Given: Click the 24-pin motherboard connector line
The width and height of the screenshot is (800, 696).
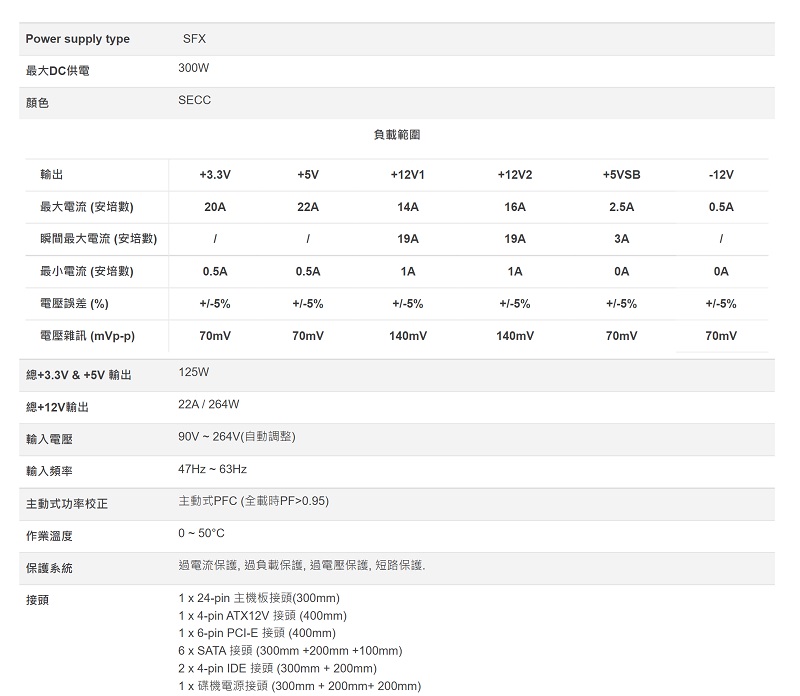Looking at the screenshot, I should click(x=259, y=598).
